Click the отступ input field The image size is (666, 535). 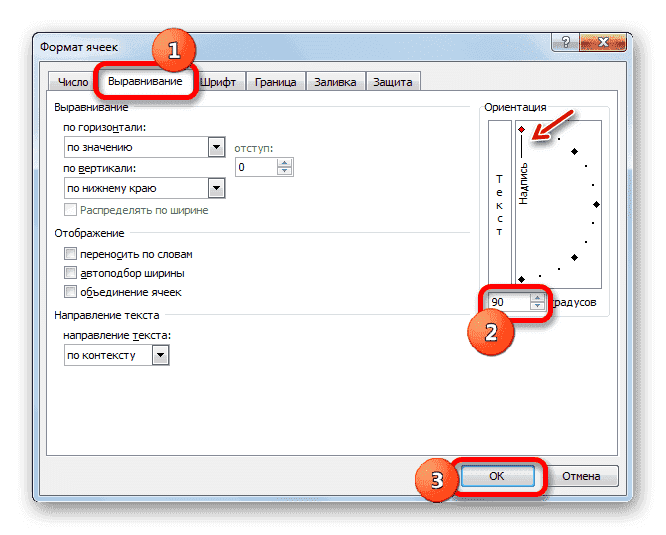[256, 167]
